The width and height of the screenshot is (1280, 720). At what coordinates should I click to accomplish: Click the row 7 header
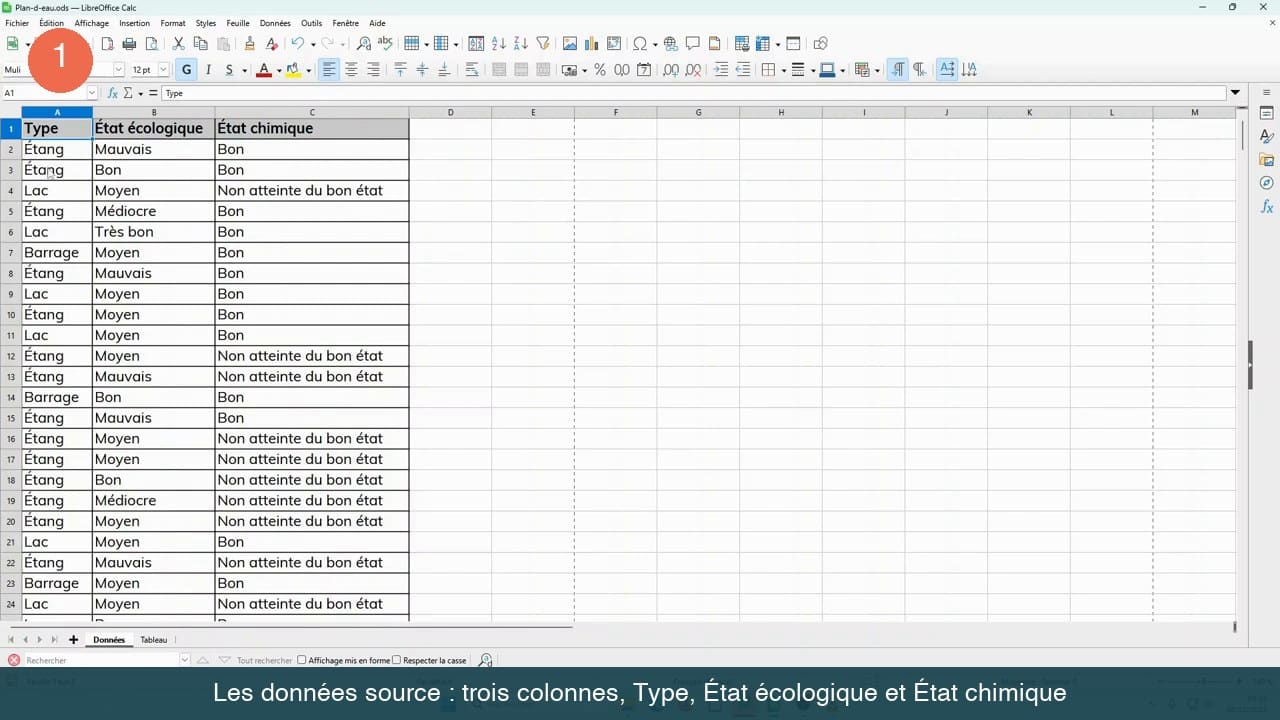pyautogui.click(x=10, y=253)
